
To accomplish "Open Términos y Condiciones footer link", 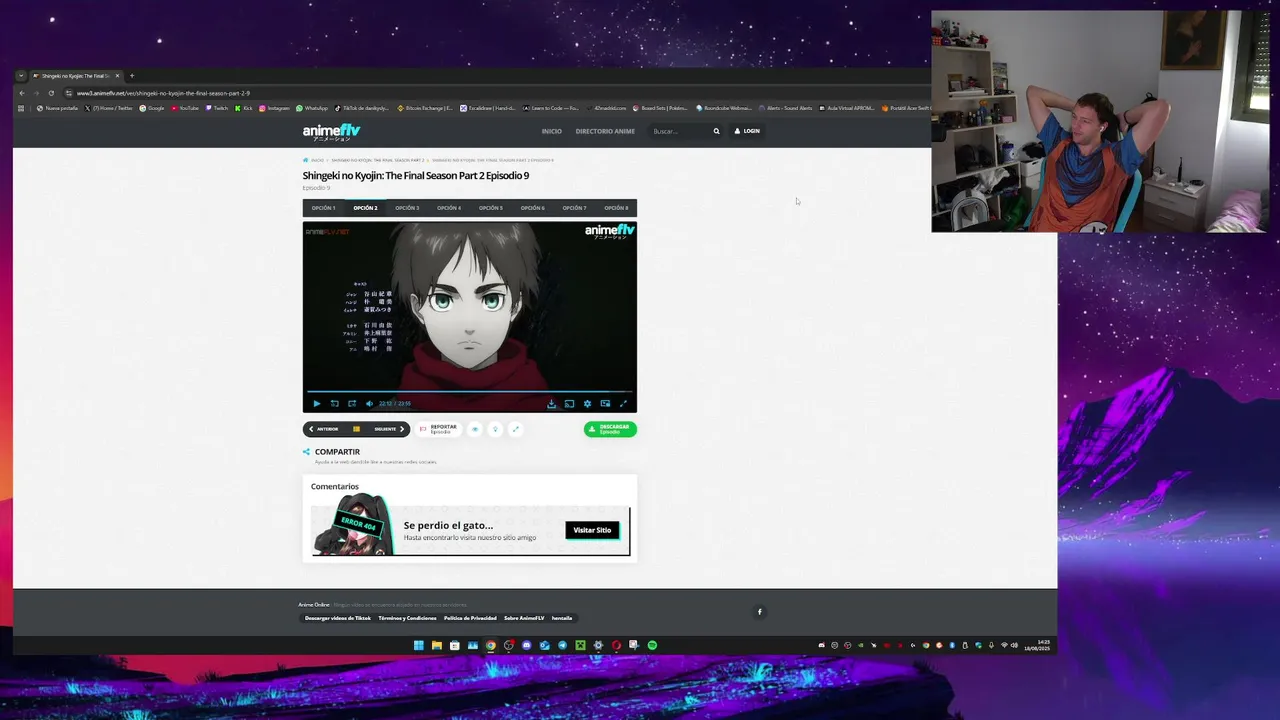I will (x=407, y=618).
